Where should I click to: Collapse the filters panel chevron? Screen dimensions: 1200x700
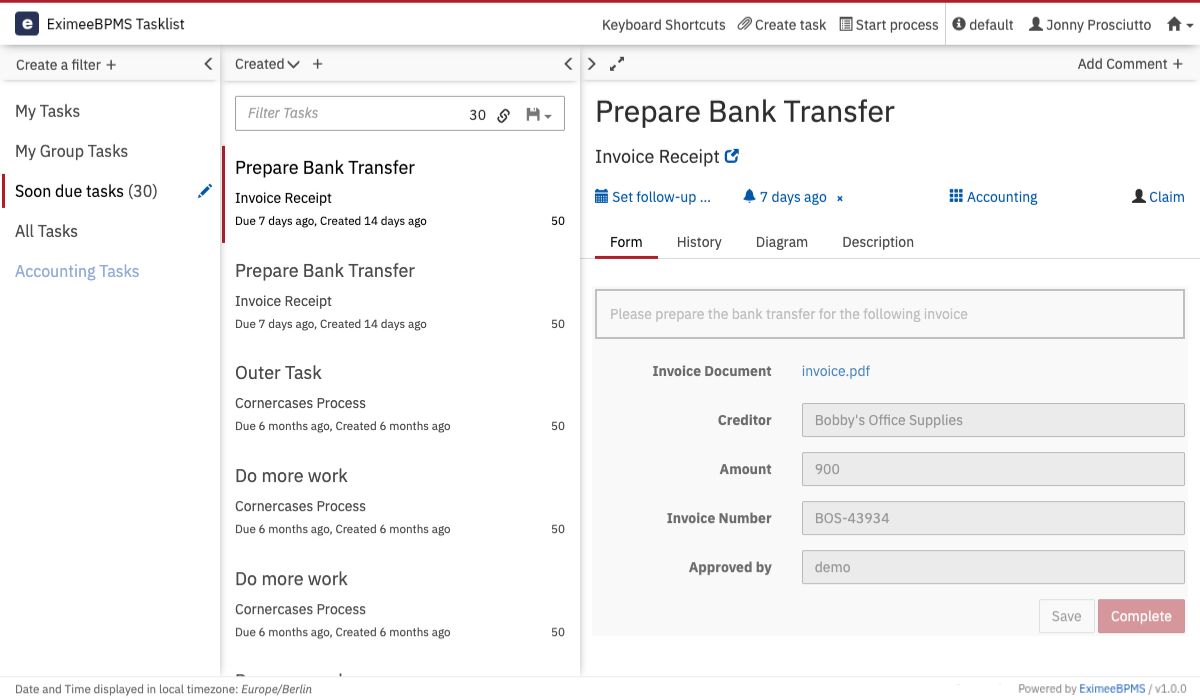208,64
